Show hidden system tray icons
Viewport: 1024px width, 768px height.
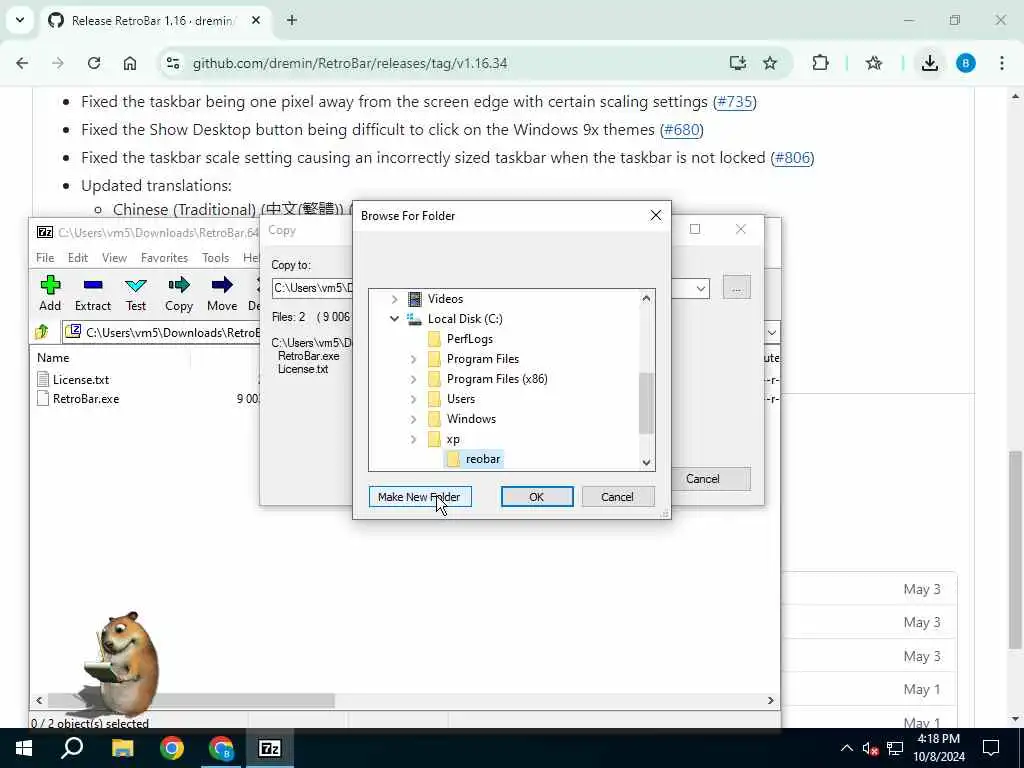[846, 748]
